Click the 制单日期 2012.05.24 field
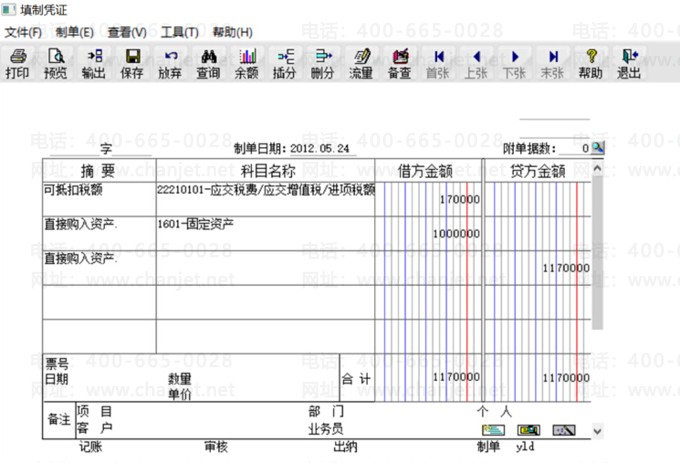The height and width of the screenshot is (463, 680). pos(323,149)
